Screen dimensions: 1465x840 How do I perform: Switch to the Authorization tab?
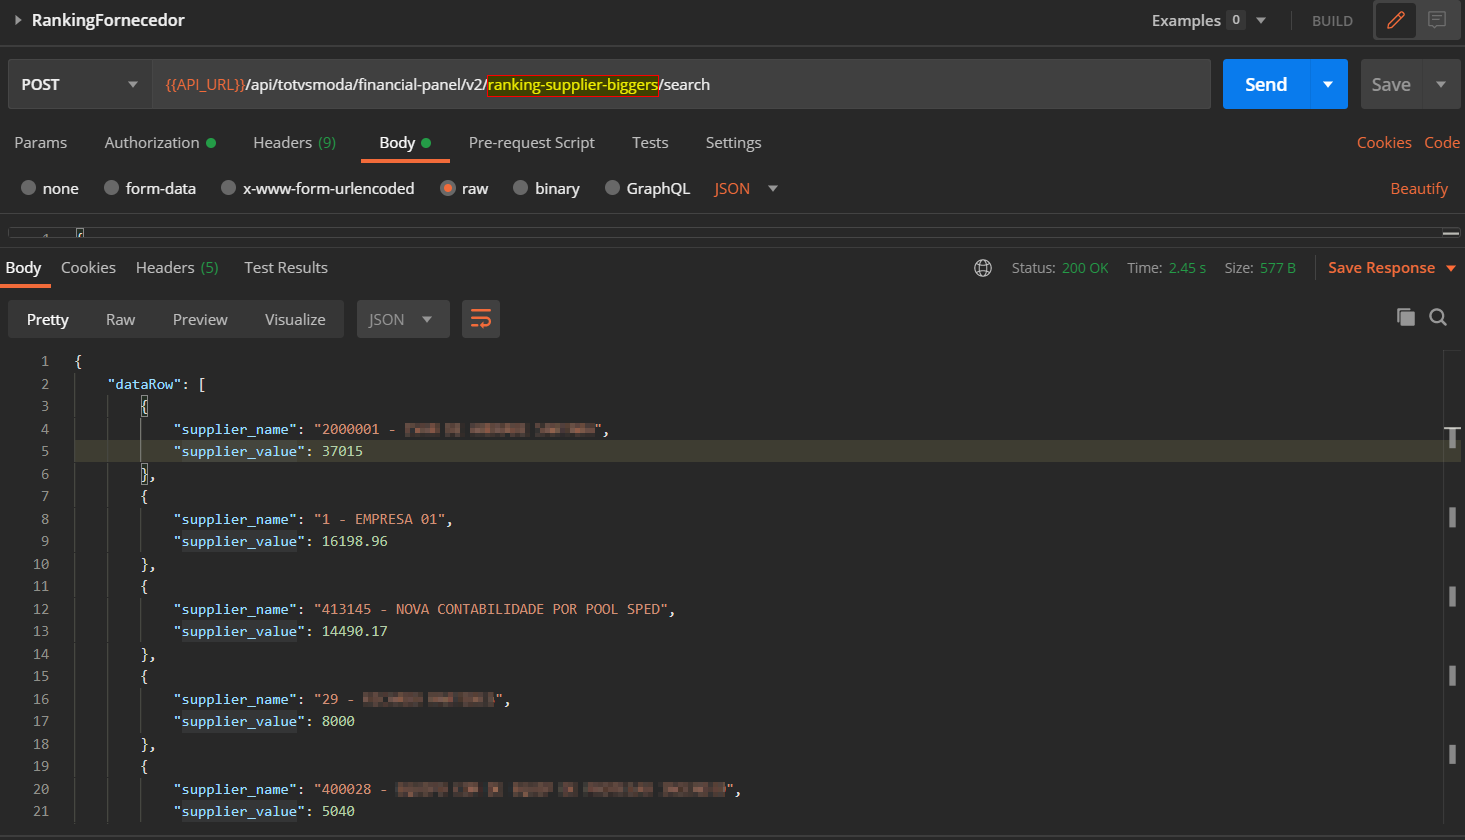(160, 143)
